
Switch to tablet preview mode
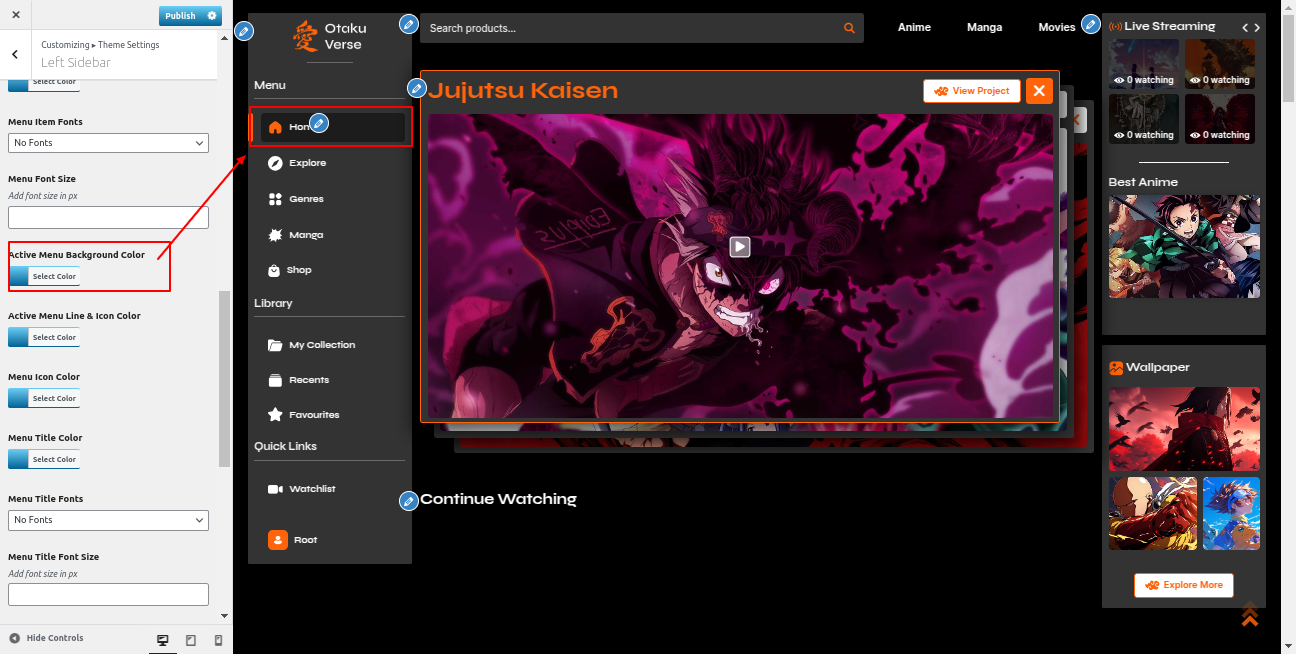click(191, 640)
